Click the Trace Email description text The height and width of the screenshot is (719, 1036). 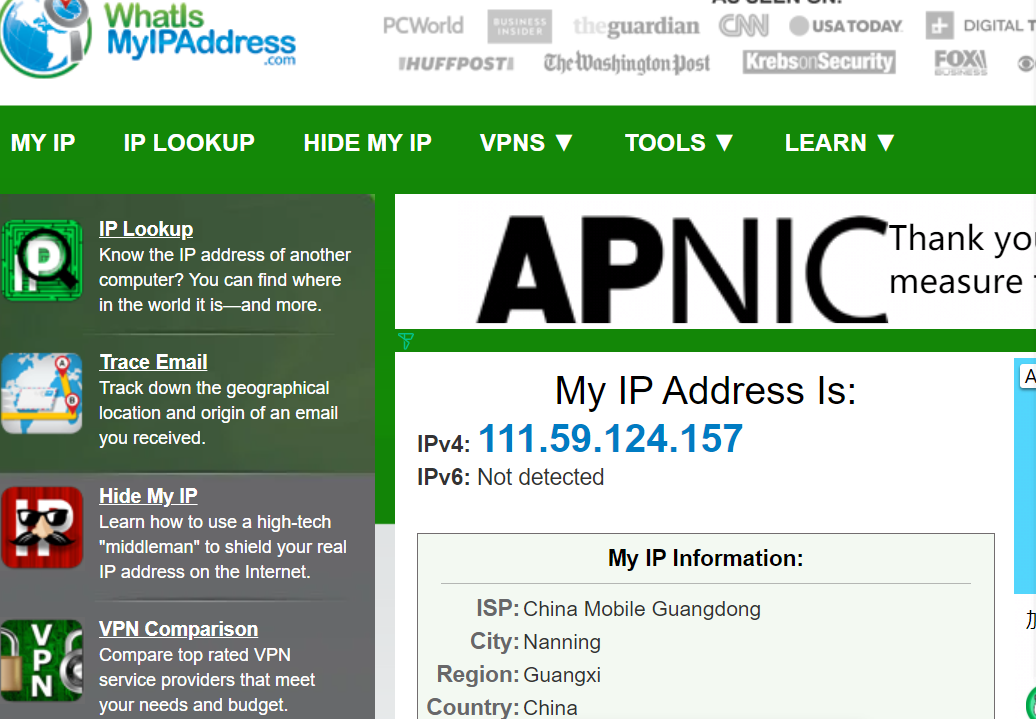pyautogui.click(x=218, y=413)
